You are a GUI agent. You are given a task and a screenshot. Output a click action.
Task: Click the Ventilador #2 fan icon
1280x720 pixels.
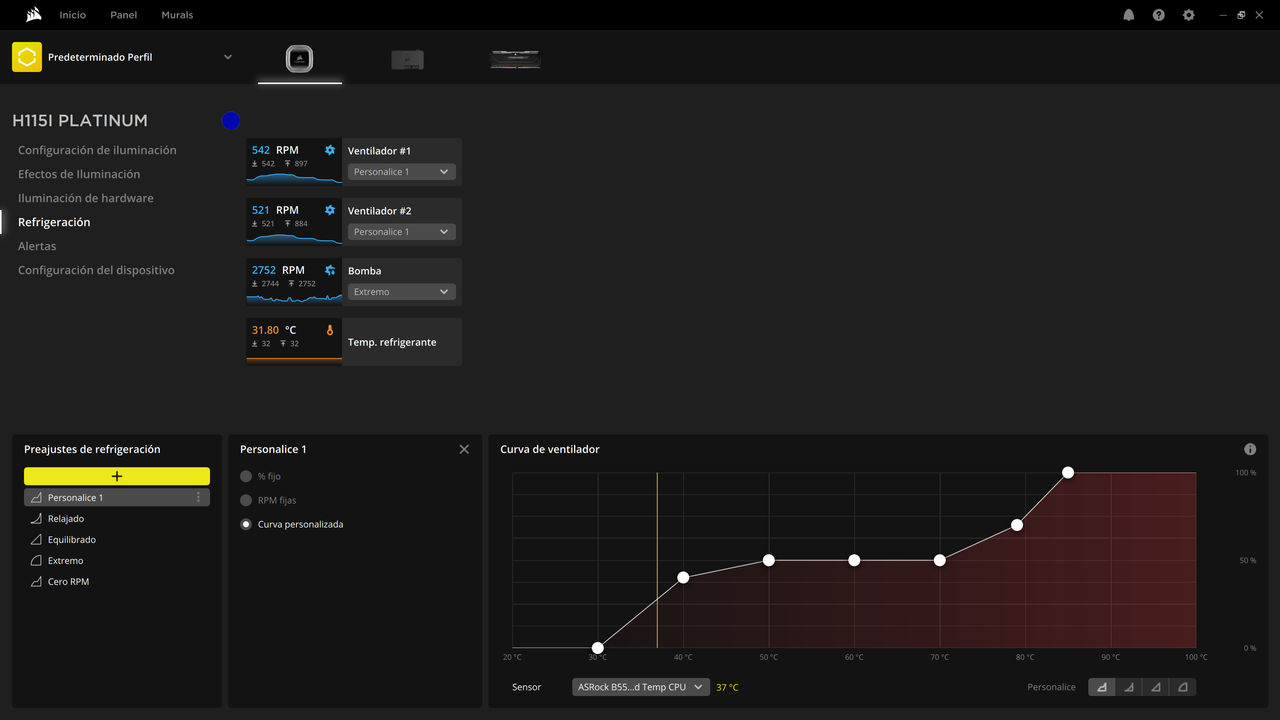click(330, 210)
